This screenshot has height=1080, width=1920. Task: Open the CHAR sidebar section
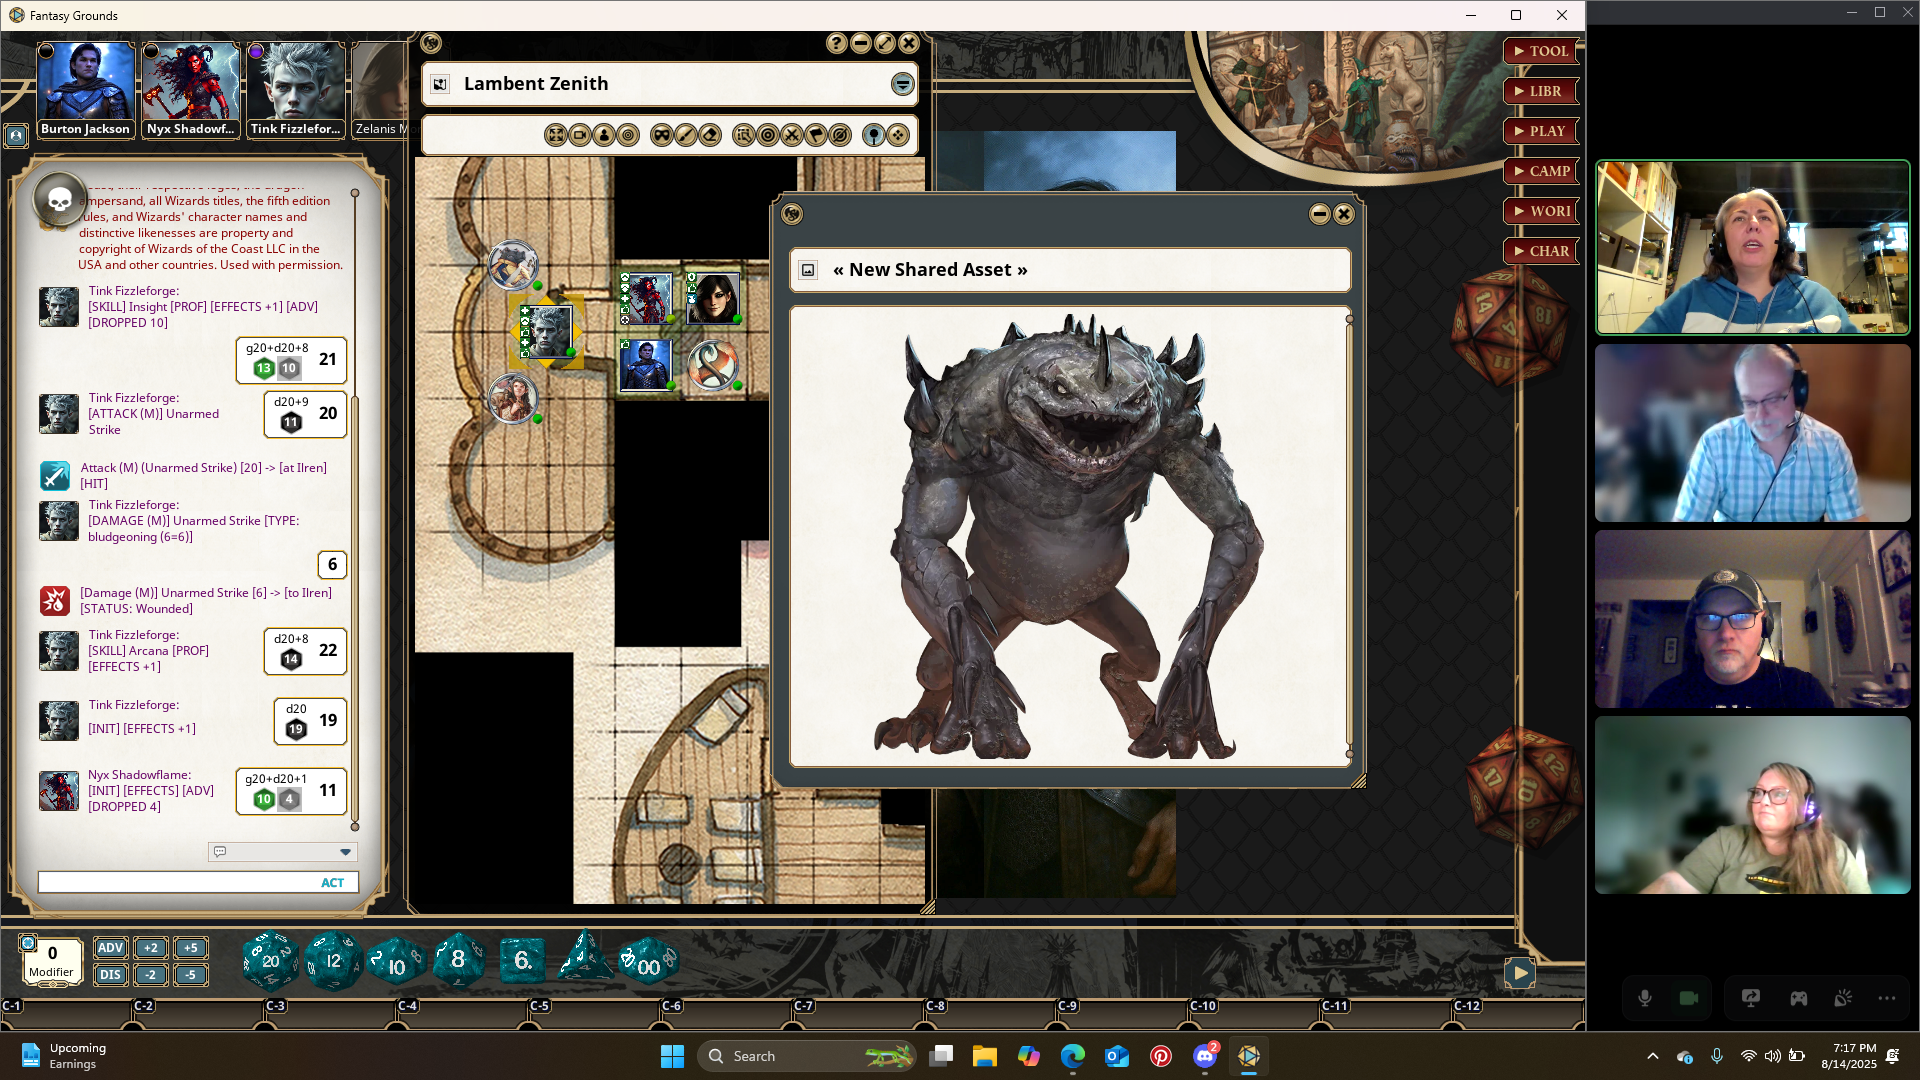click(x=1541, y=251)
